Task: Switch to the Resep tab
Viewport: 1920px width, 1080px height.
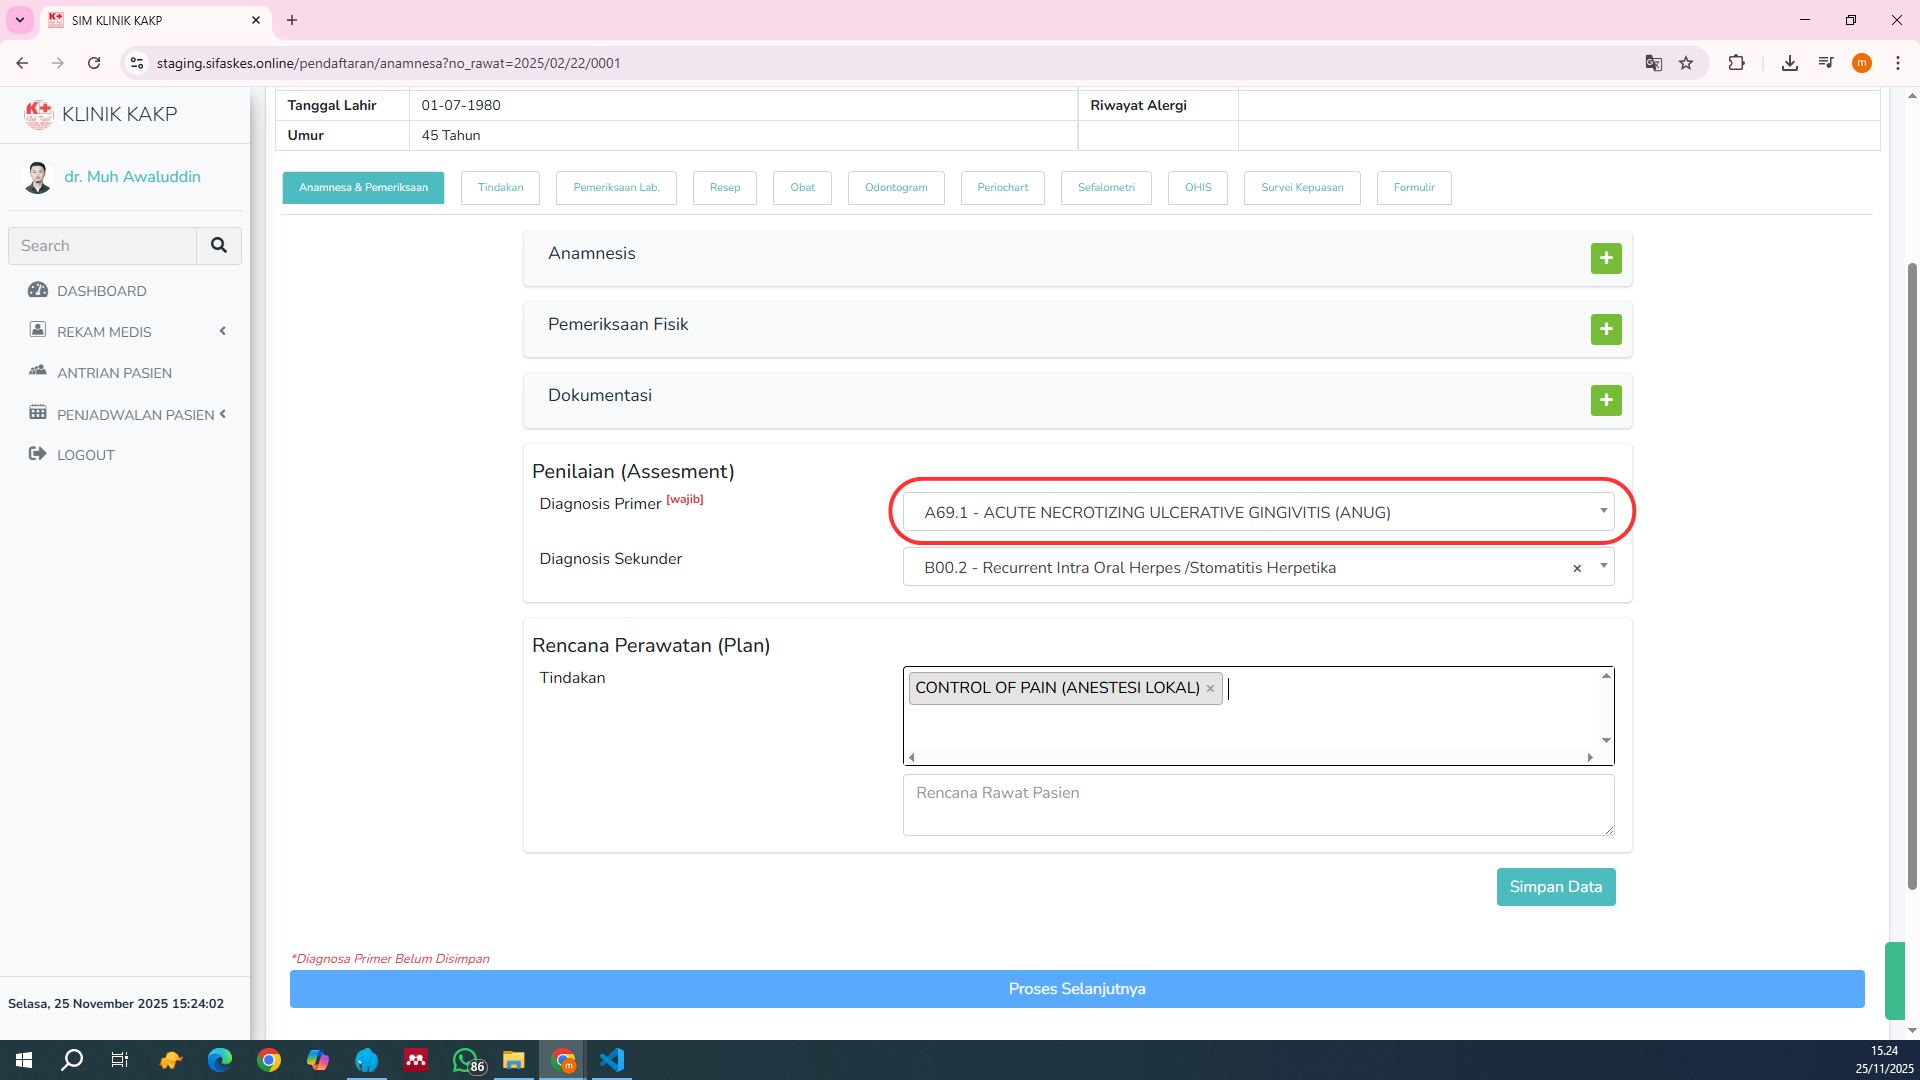Action: tap(724, 188)
